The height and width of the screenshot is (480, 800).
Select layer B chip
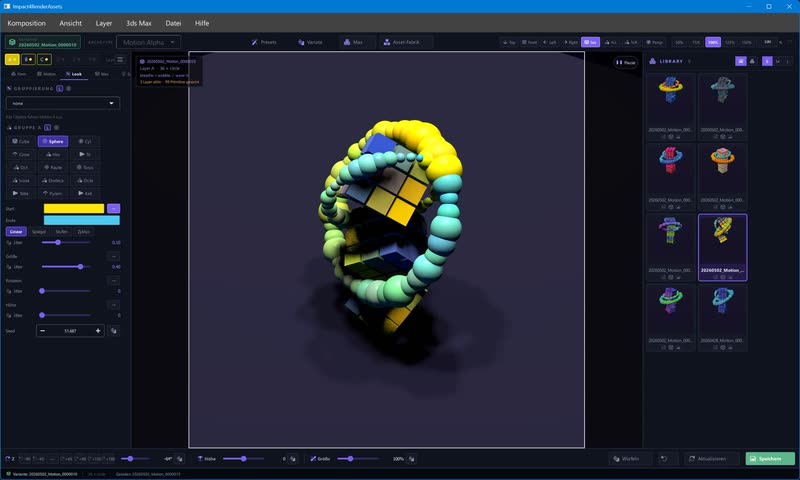(x=28, y=60)
